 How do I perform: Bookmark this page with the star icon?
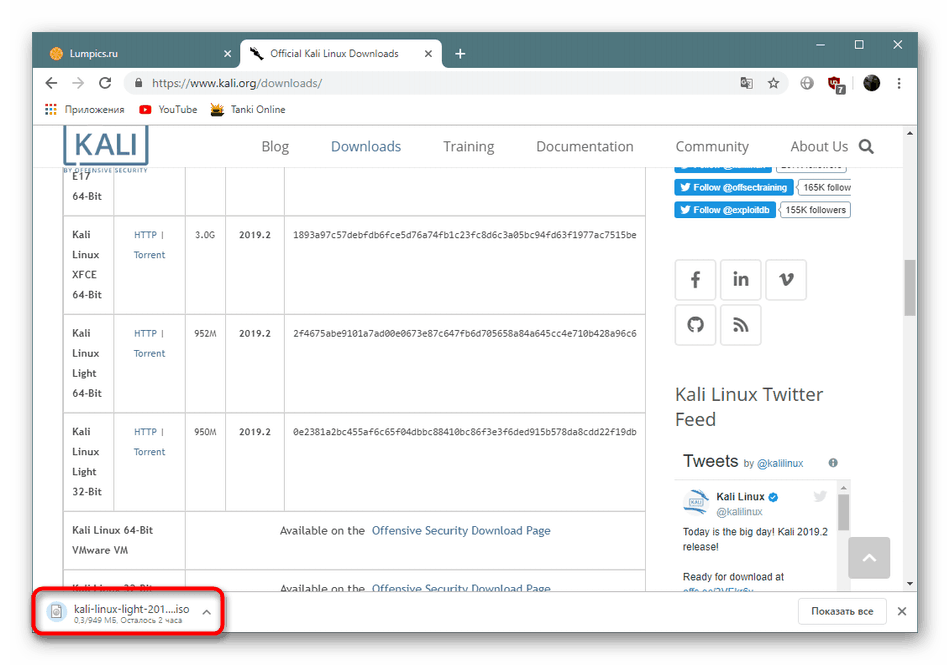(773, 83)
